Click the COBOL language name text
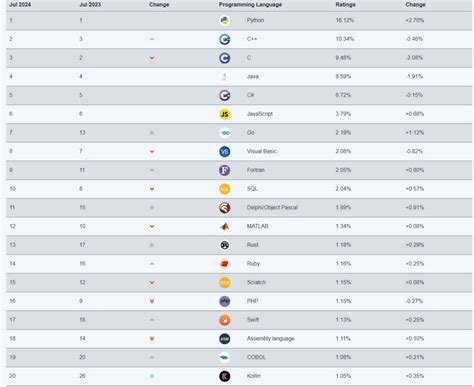474x387 pixels. point(256,357)
